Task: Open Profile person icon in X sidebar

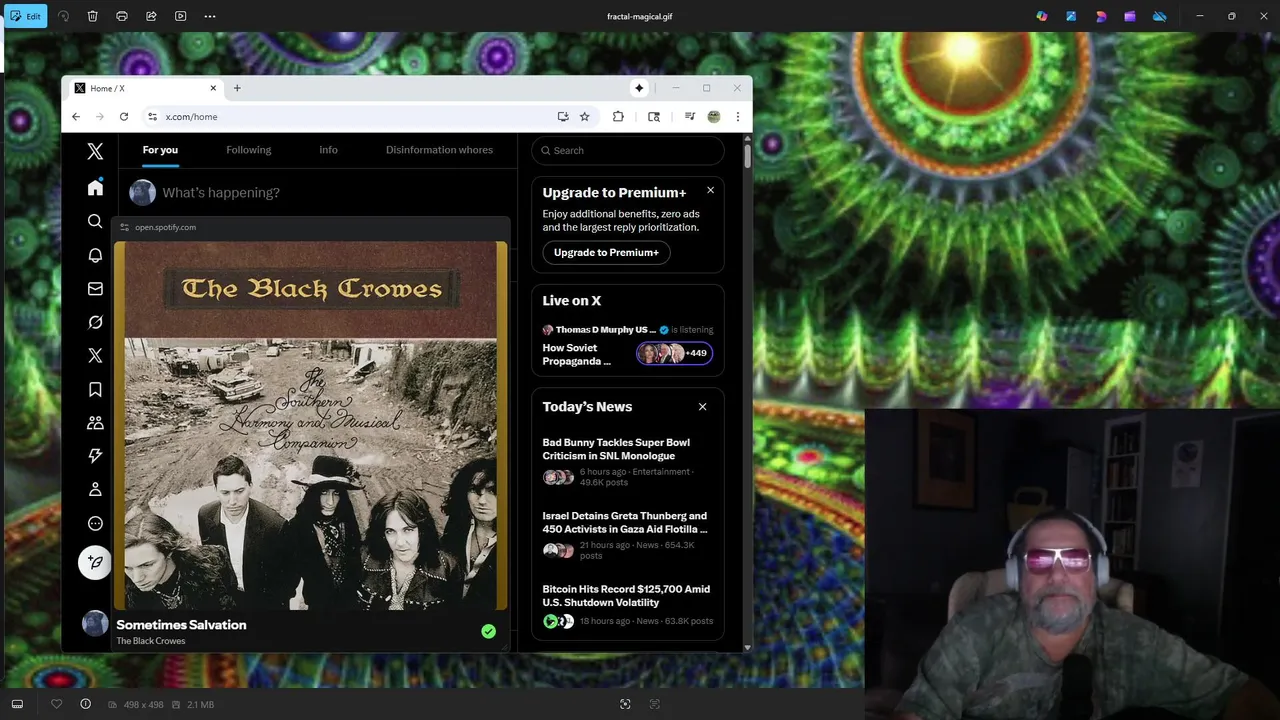Action: (95, 489)
